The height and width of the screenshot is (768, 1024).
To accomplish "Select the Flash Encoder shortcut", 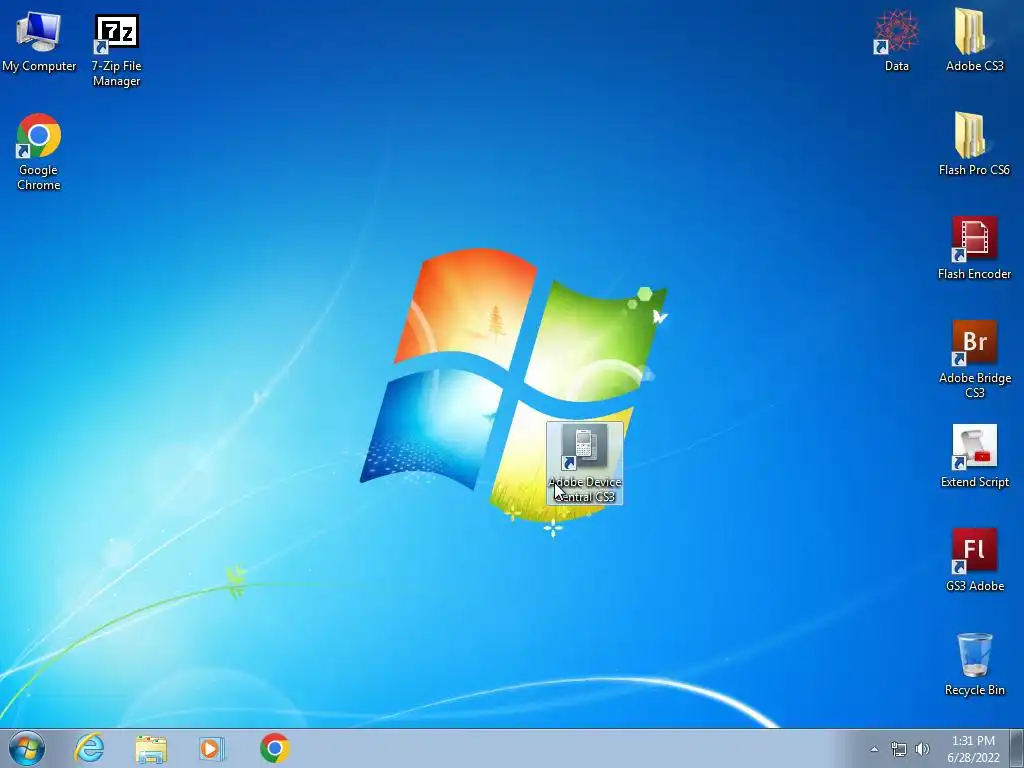I will pos(974,248).
